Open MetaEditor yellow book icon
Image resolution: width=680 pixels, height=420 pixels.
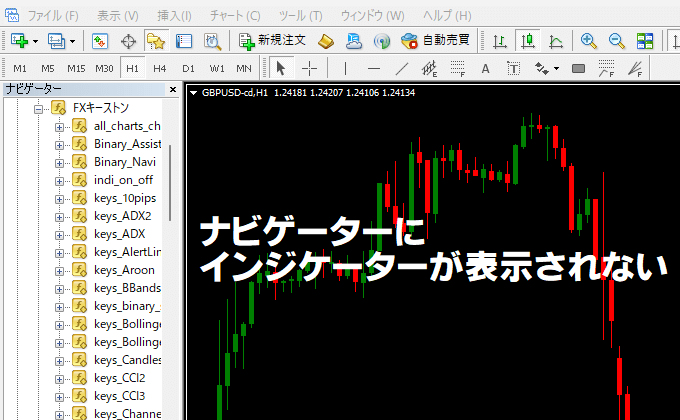(x=326, y=41)
